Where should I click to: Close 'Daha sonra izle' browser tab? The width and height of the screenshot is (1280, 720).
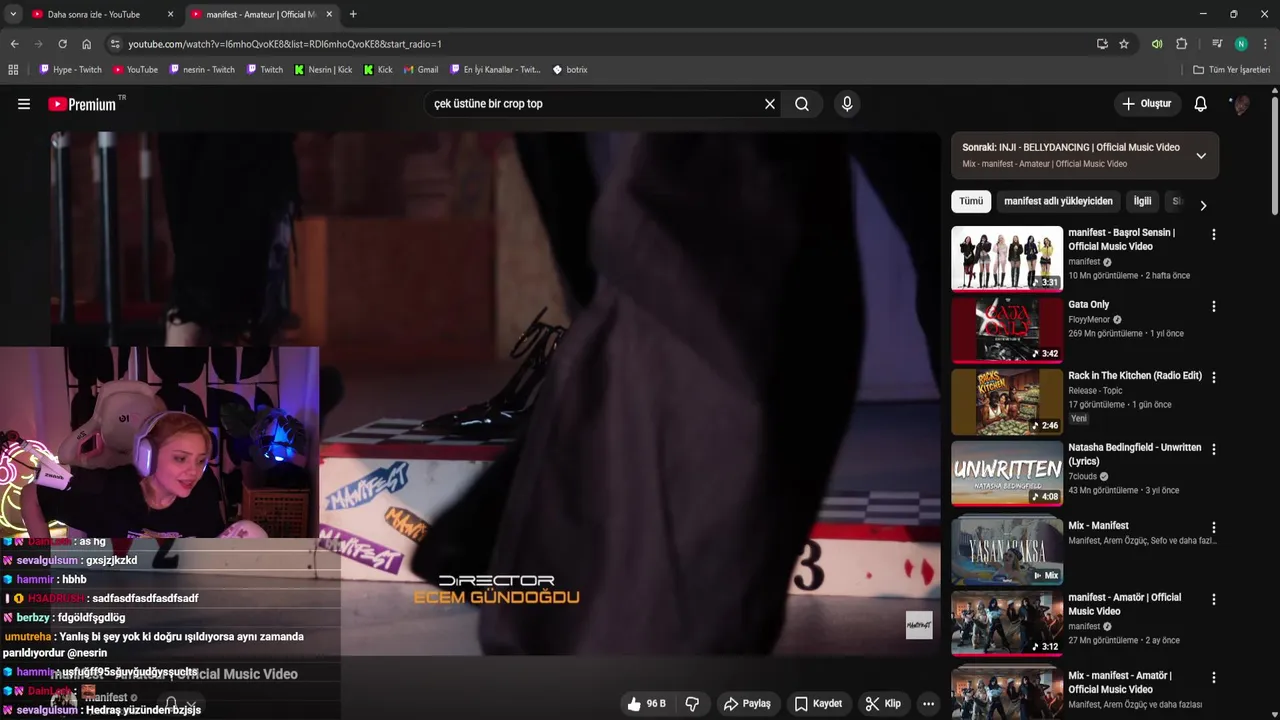pyautogui.click(x=170, y=14)
